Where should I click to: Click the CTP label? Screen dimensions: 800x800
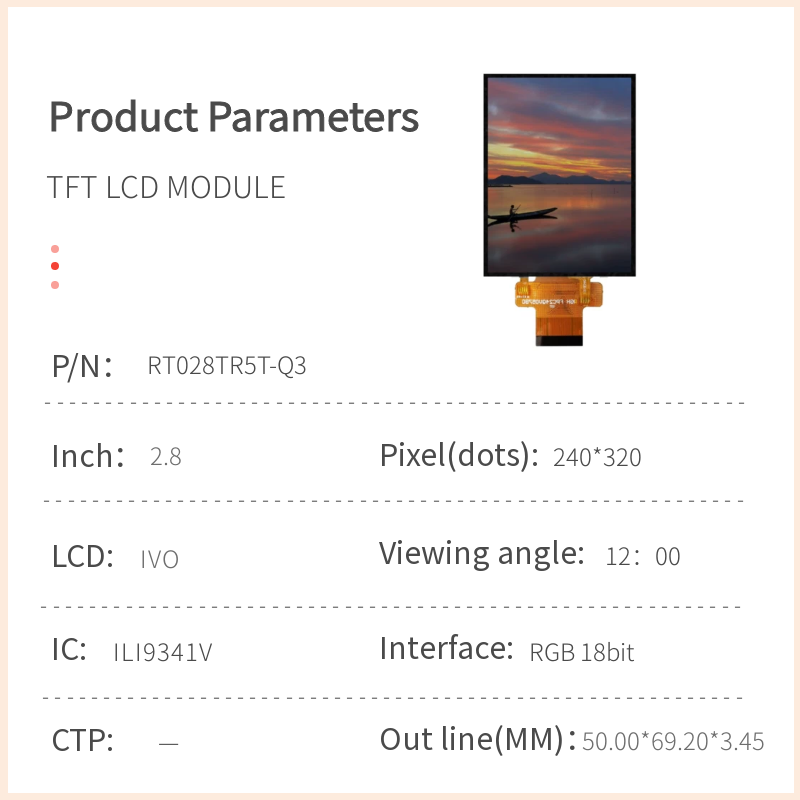coord(82,742)
